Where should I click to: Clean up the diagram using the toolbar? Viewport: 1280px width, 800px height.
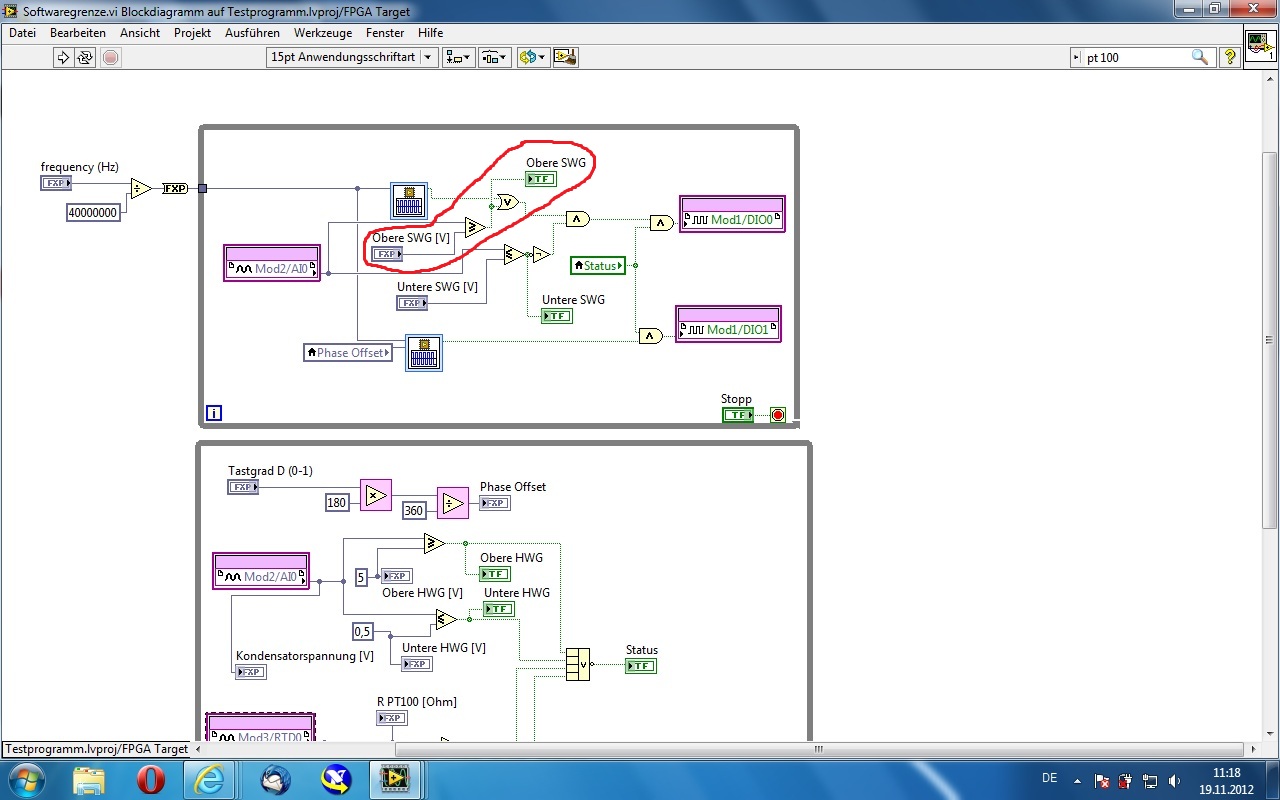point(566,57)
